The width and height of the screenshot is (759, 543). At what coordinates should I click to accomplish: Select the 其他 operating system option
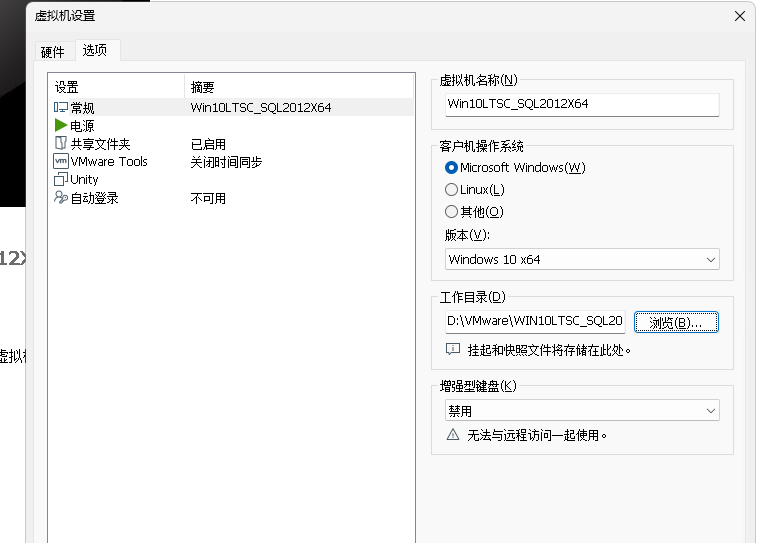tap(451, 212)
